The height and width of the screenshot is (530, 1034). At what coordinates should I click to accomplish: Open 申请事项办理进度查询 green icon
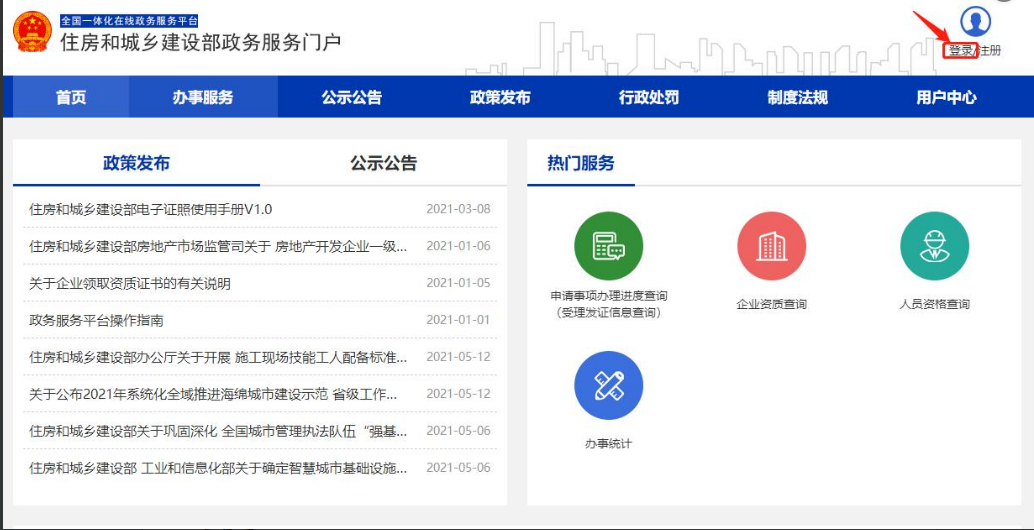click(608, 246)
